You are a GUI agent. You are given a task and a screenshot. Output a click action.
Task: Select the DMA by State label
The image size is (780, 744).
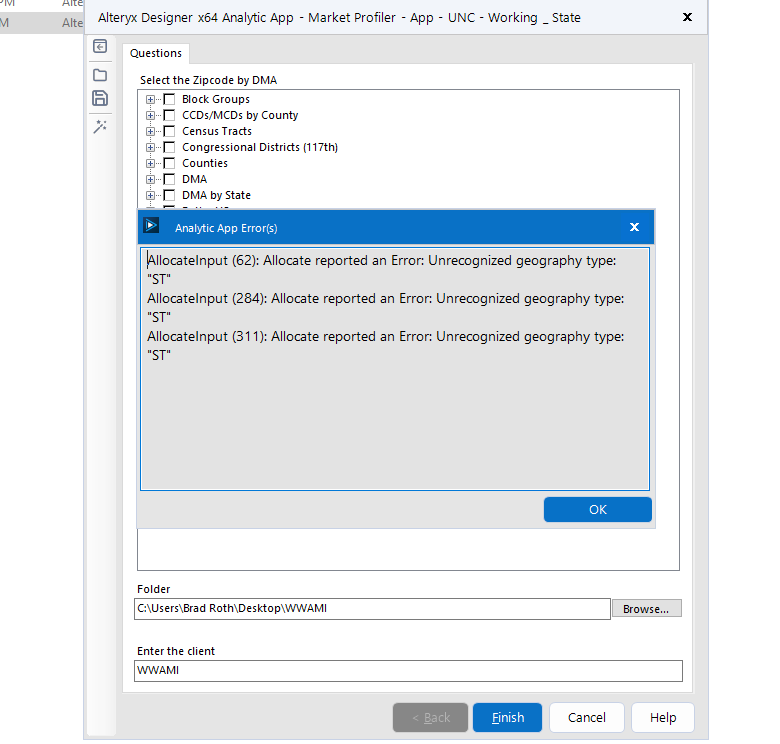point(216,195)
